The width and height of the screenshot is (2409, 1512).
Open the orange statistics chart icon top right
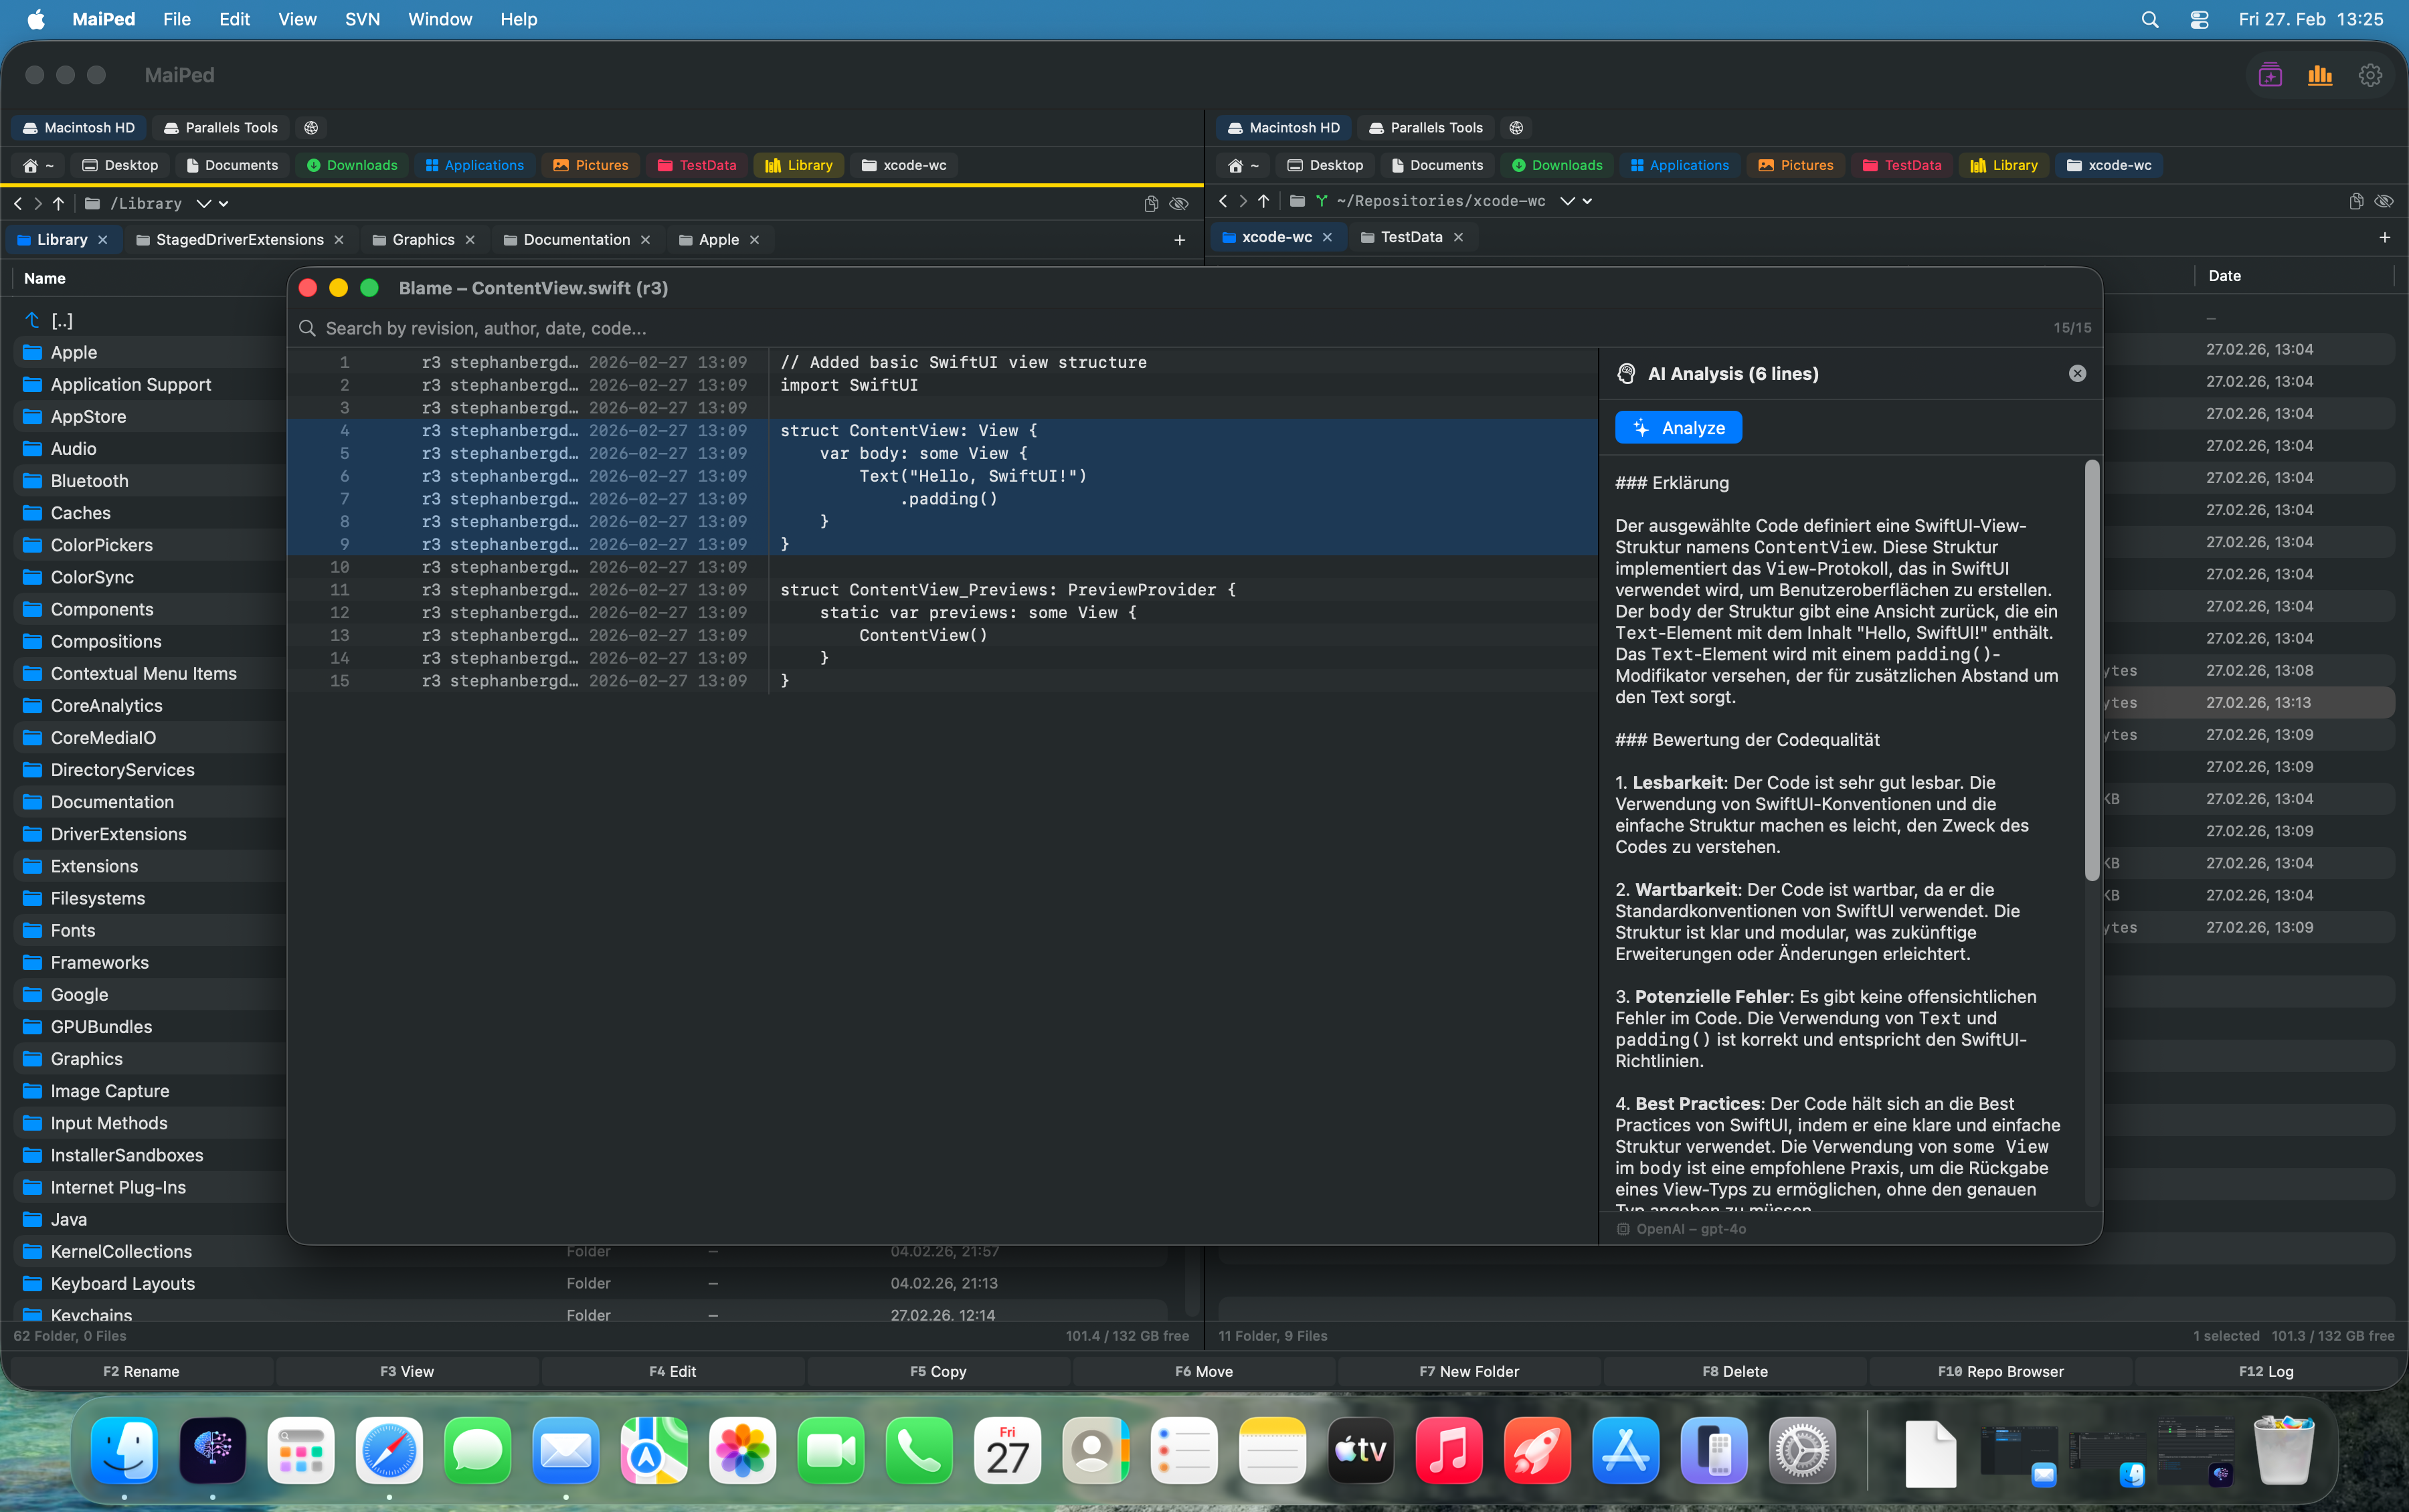point(2320,74)
